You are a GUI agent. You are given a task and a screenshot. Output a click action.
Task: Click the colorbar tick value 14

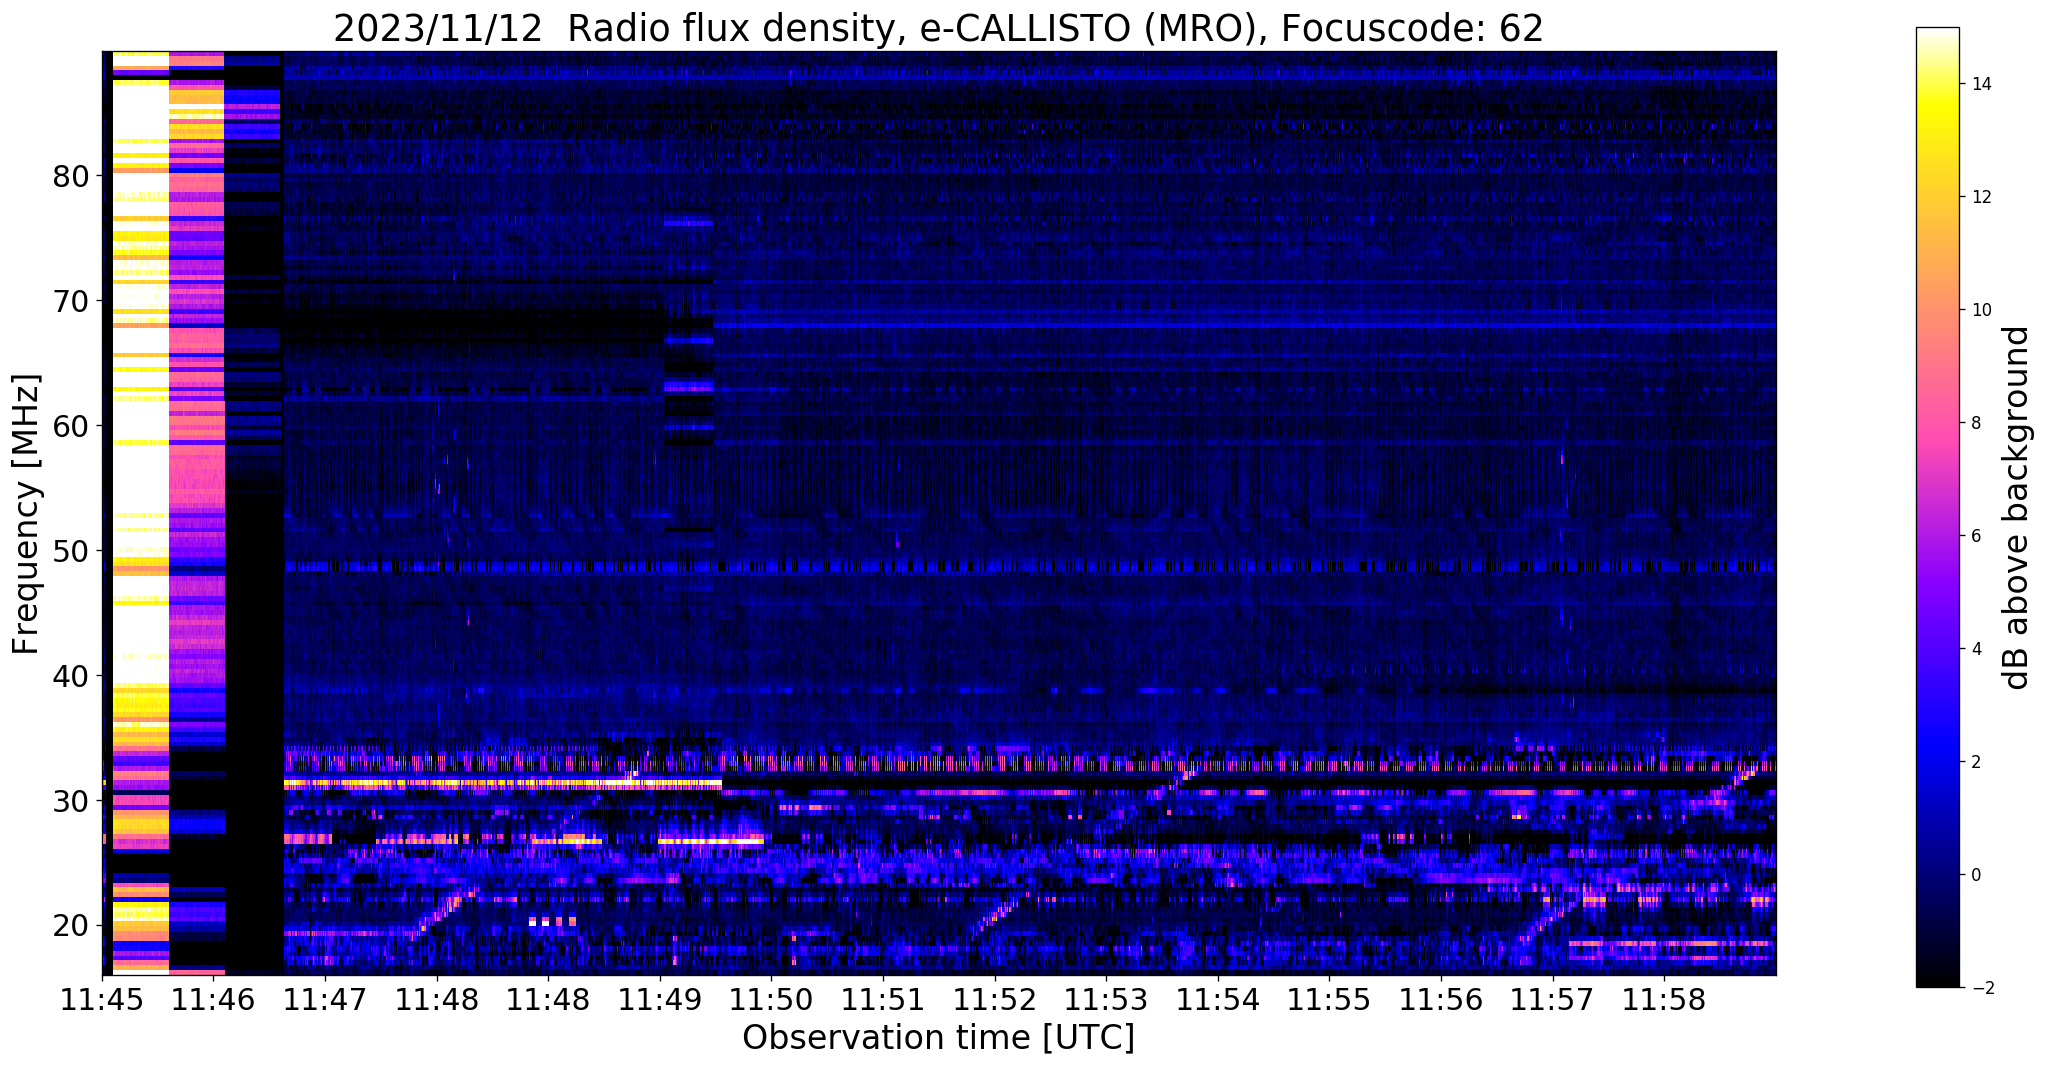point(1980,84)
